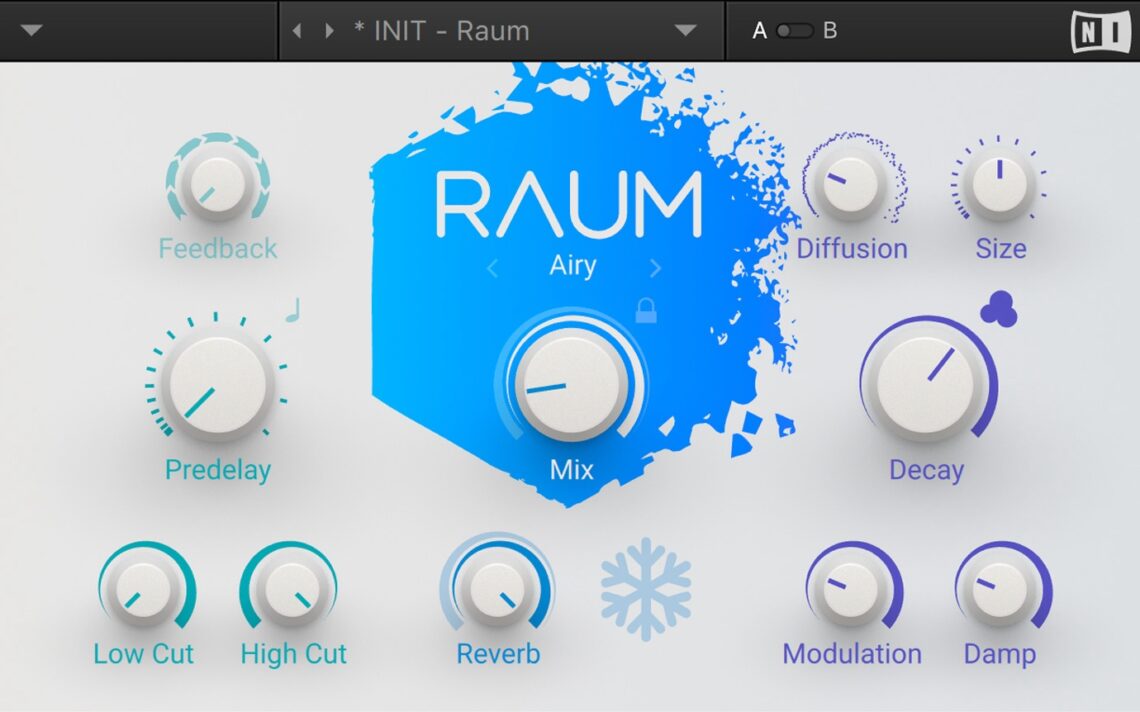
Task: Expand the right chevron beside Airy
Action: pyautogui.click(x=656, y=267)
